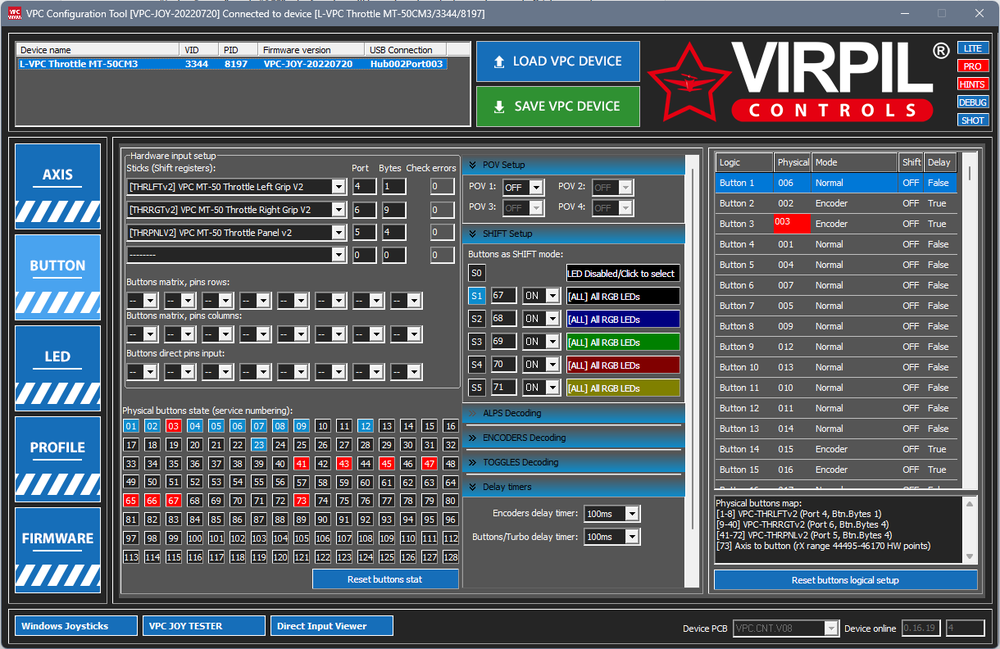This screenshot has height=649, width=1000.
Task: Select the S3 shift button
Action: (476, 342)
